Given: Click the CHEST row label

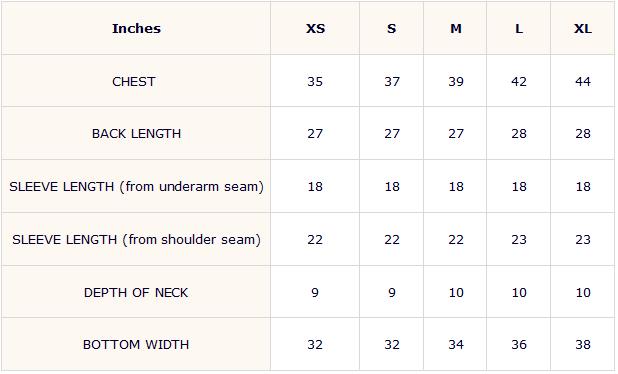Looking at the screenshot, I should tap(134, 82).
